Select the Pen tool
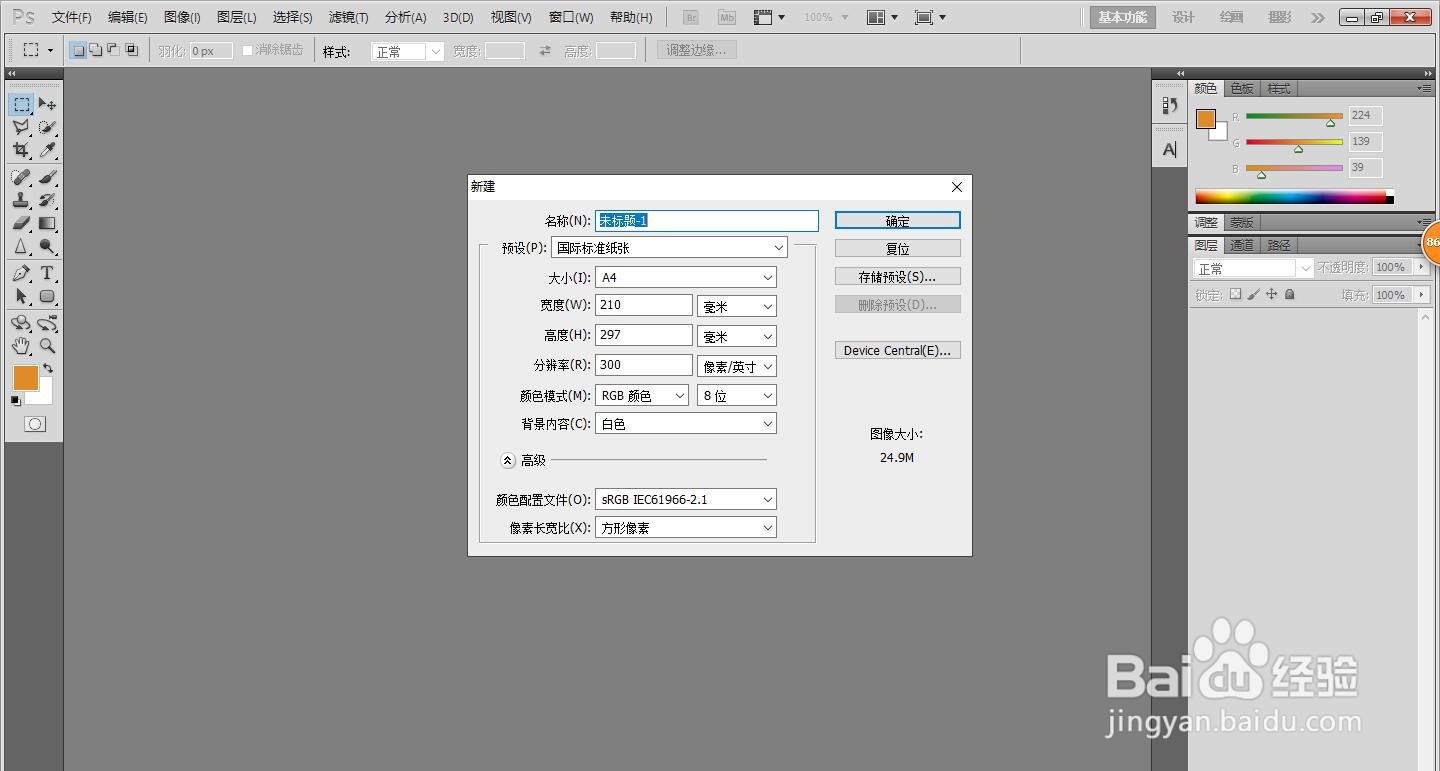 pos(21,273)
